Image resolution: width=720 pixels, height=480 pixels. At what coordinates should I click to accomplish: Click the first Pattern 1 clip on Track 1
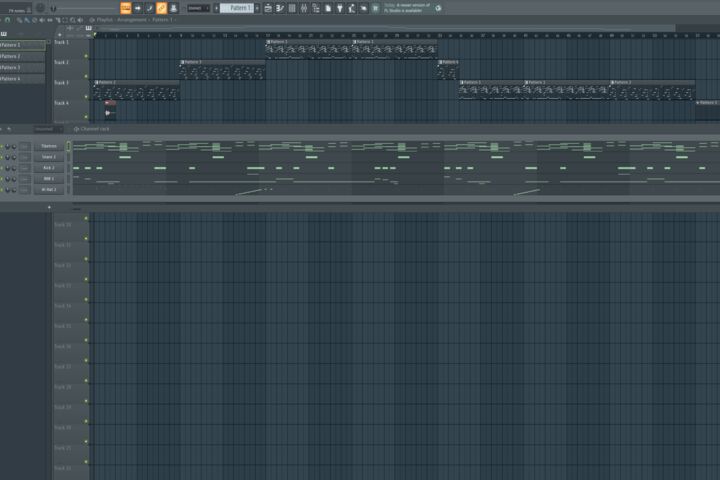tap(309, 50)
